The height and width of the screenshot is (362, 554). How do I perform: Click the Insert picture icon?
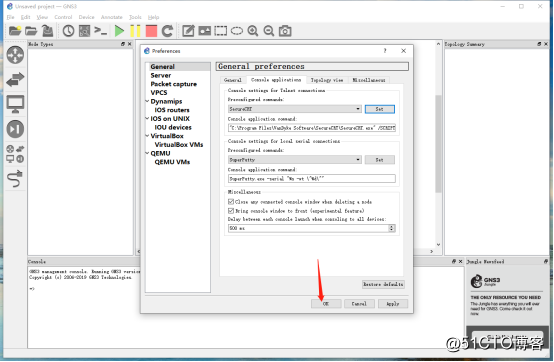tap(205, 31)
